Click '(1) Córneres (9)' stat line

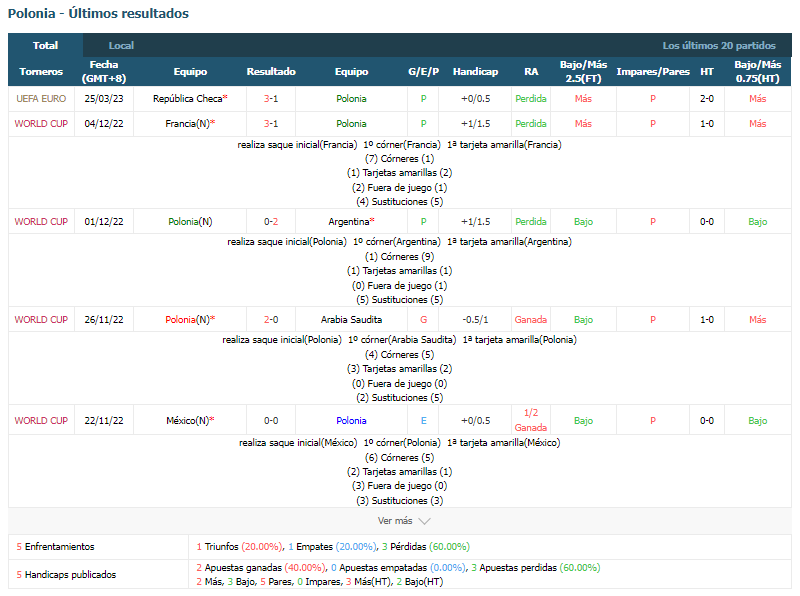(399, 257)
